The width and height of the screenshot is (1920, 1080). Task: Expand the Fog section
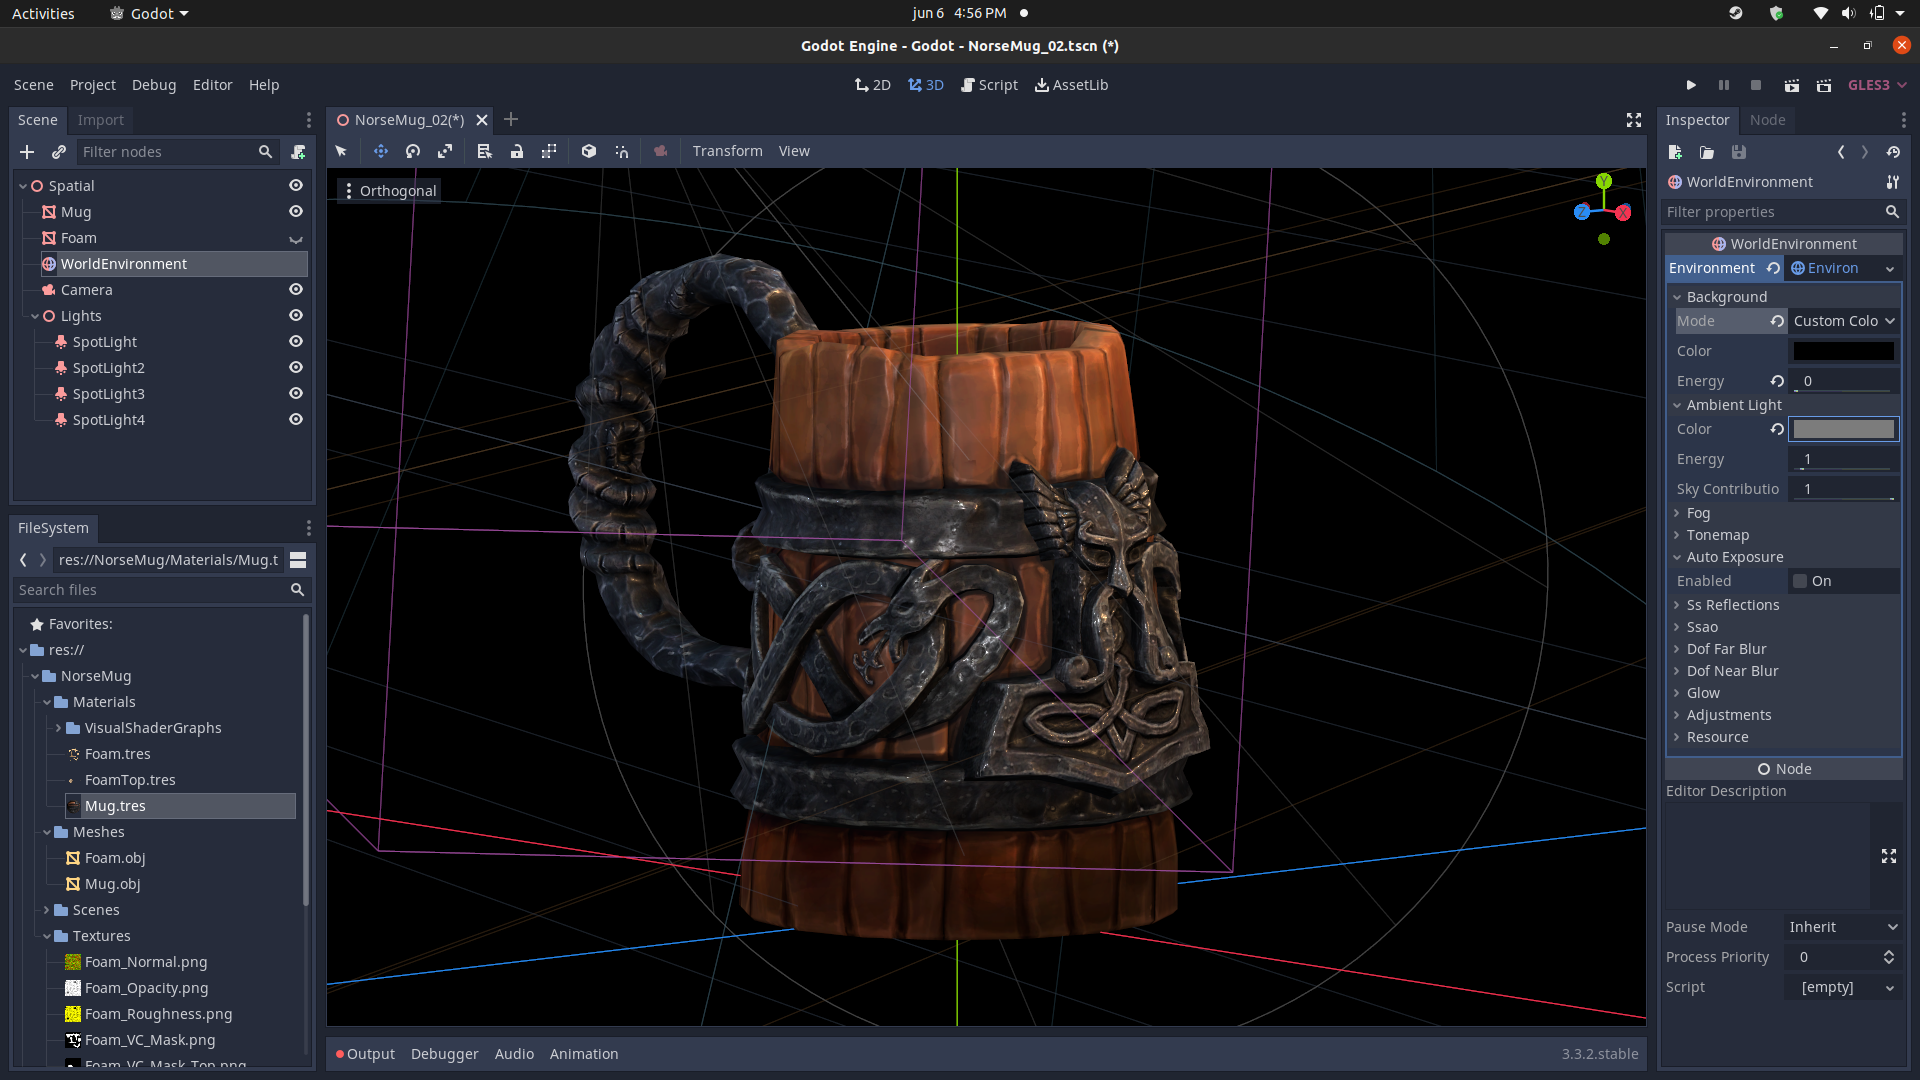point(1698,513)
